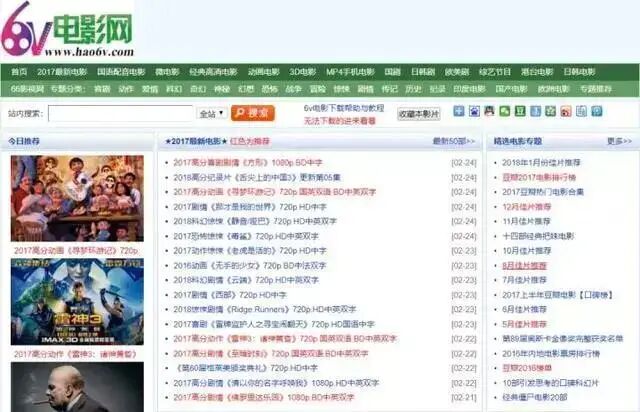Image resolution: width=640 pixels, height=412 pixels.
Task: Open 《舌尖上的中国3》更新第05集 listing
Action: click(x=257, y=177)
